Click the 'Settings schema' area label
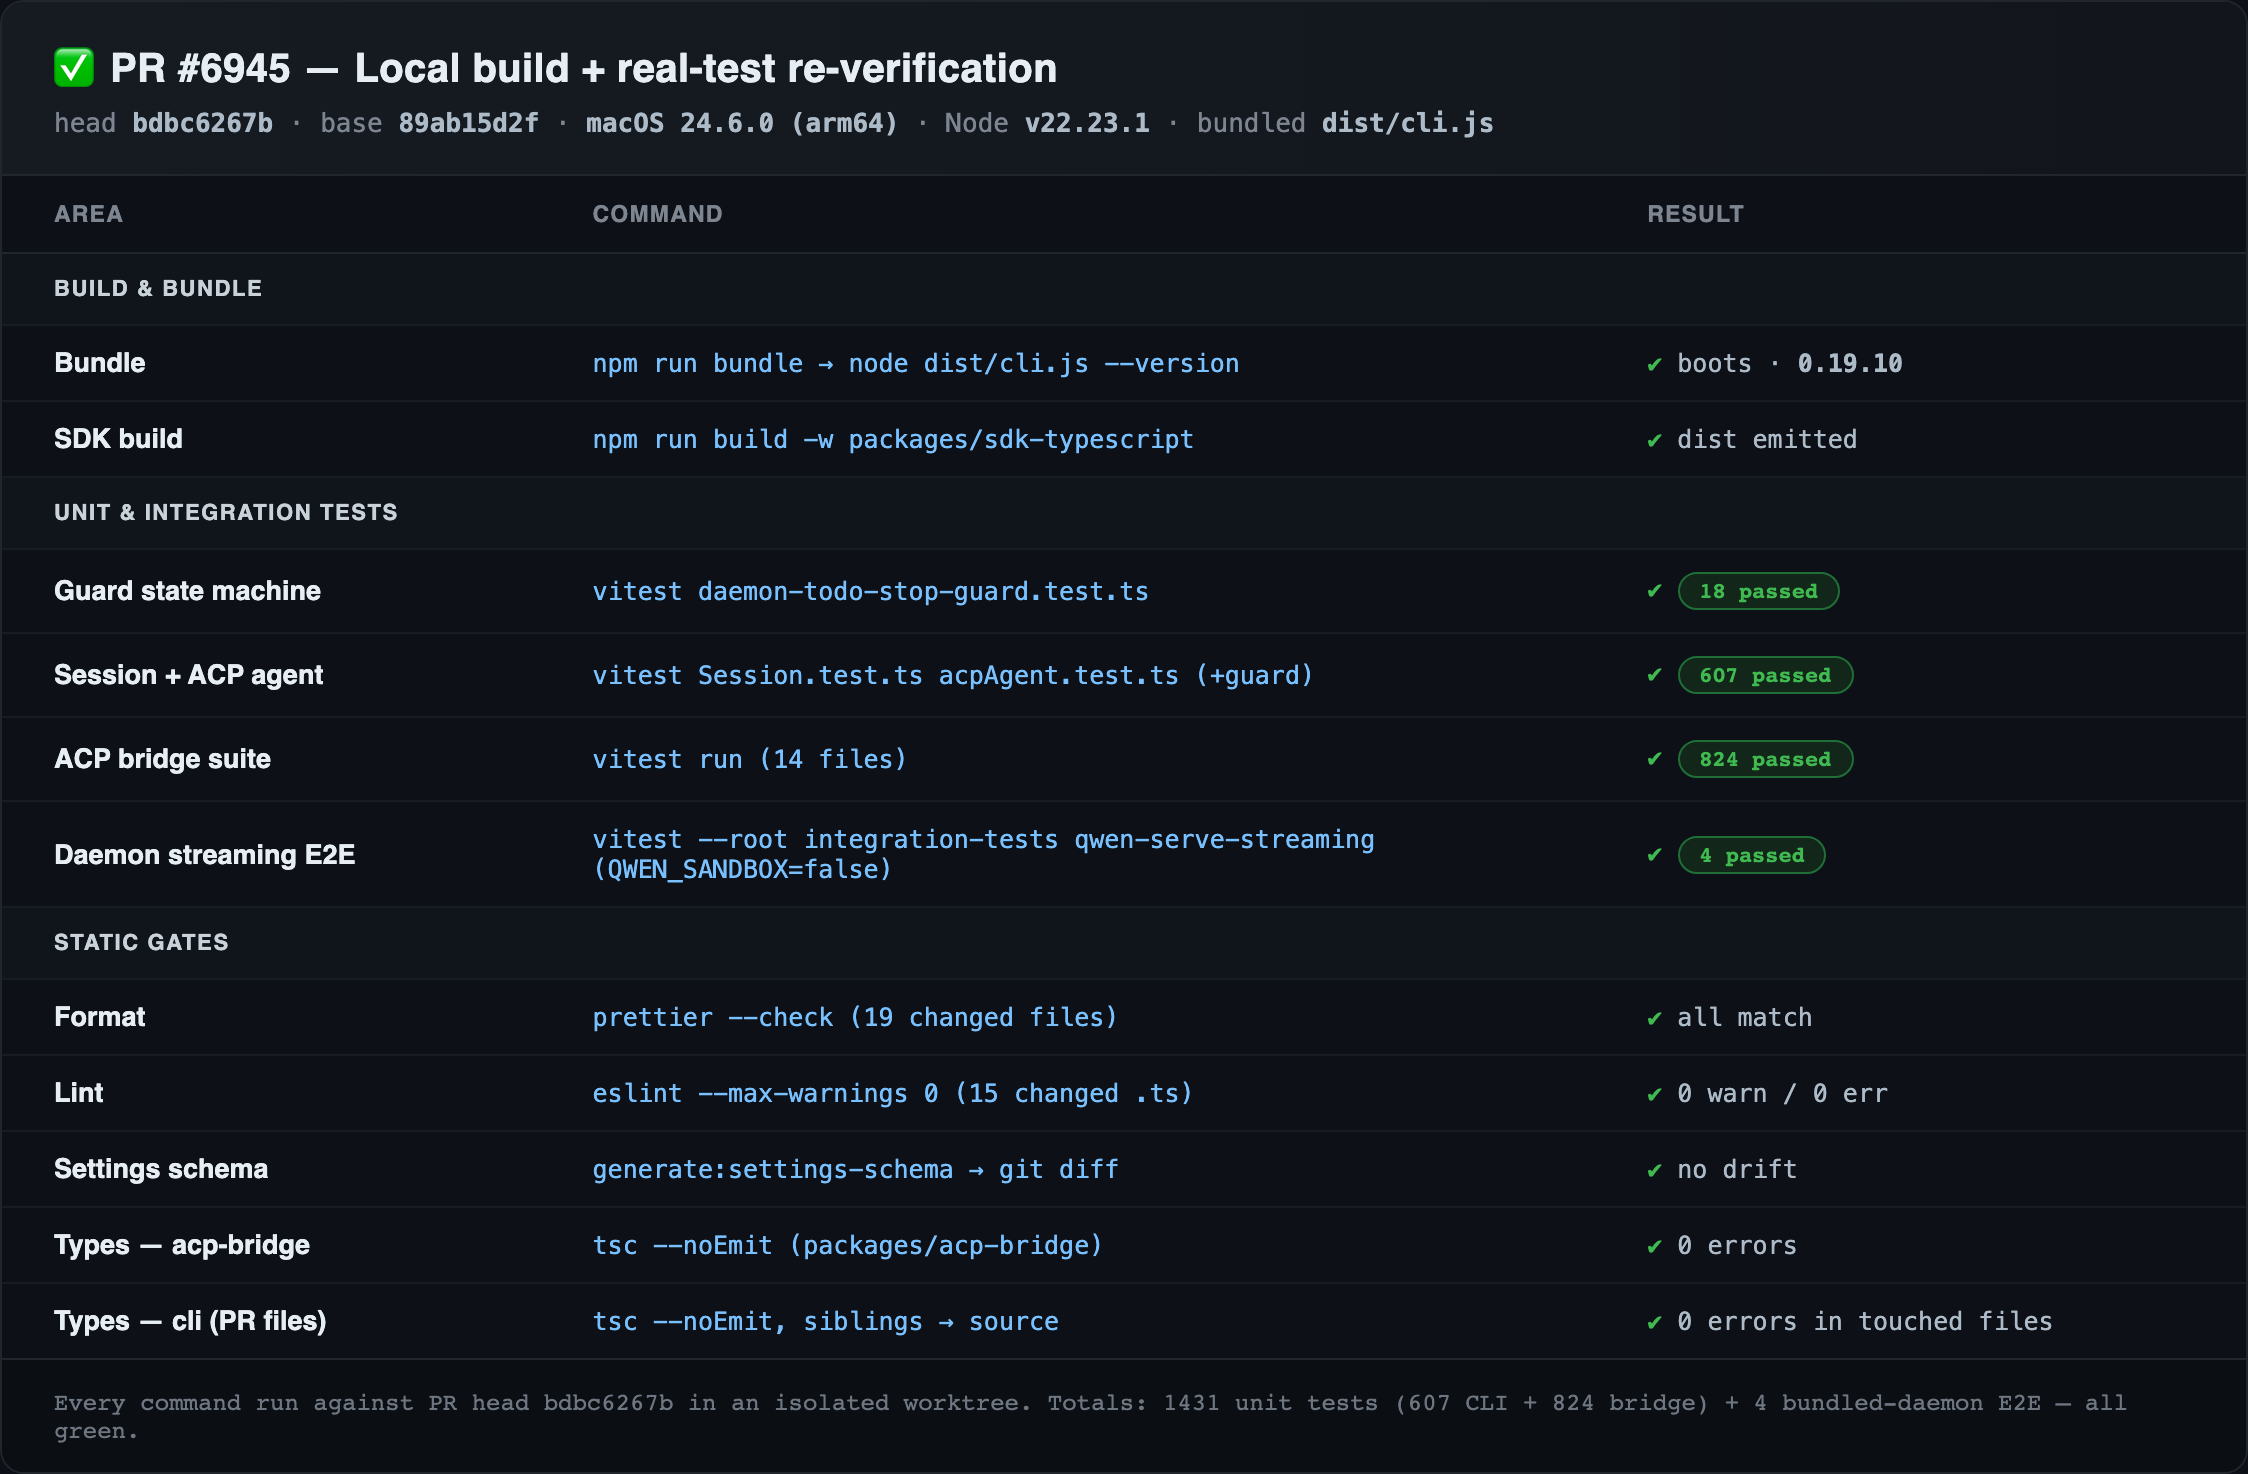2248x1474 pixels. (161, 1169)
